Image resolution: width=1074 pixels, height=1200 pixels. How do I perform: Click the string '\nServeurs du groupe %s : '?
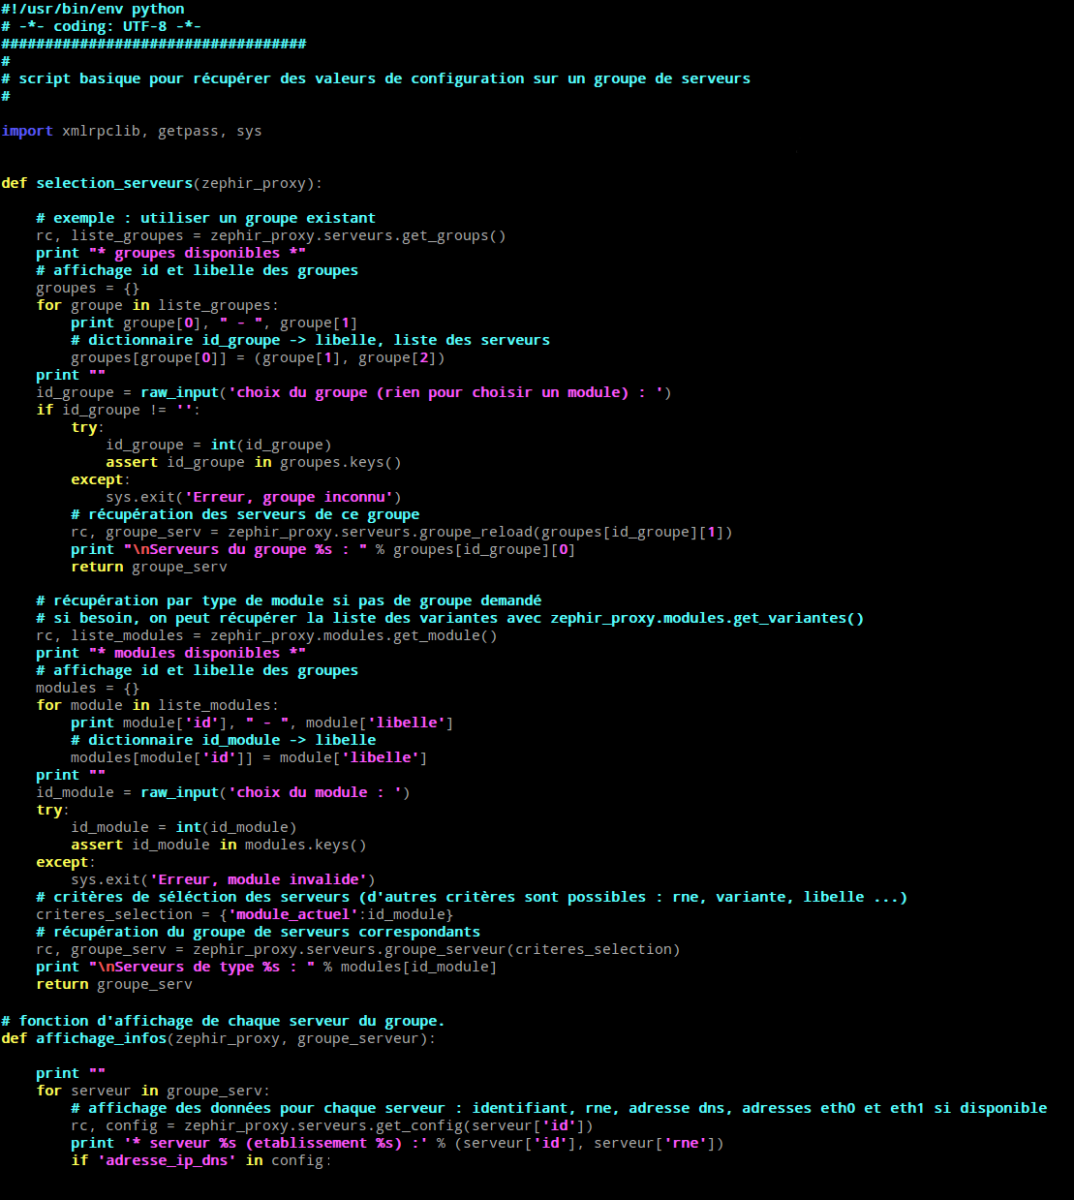[x=245, y=549]
